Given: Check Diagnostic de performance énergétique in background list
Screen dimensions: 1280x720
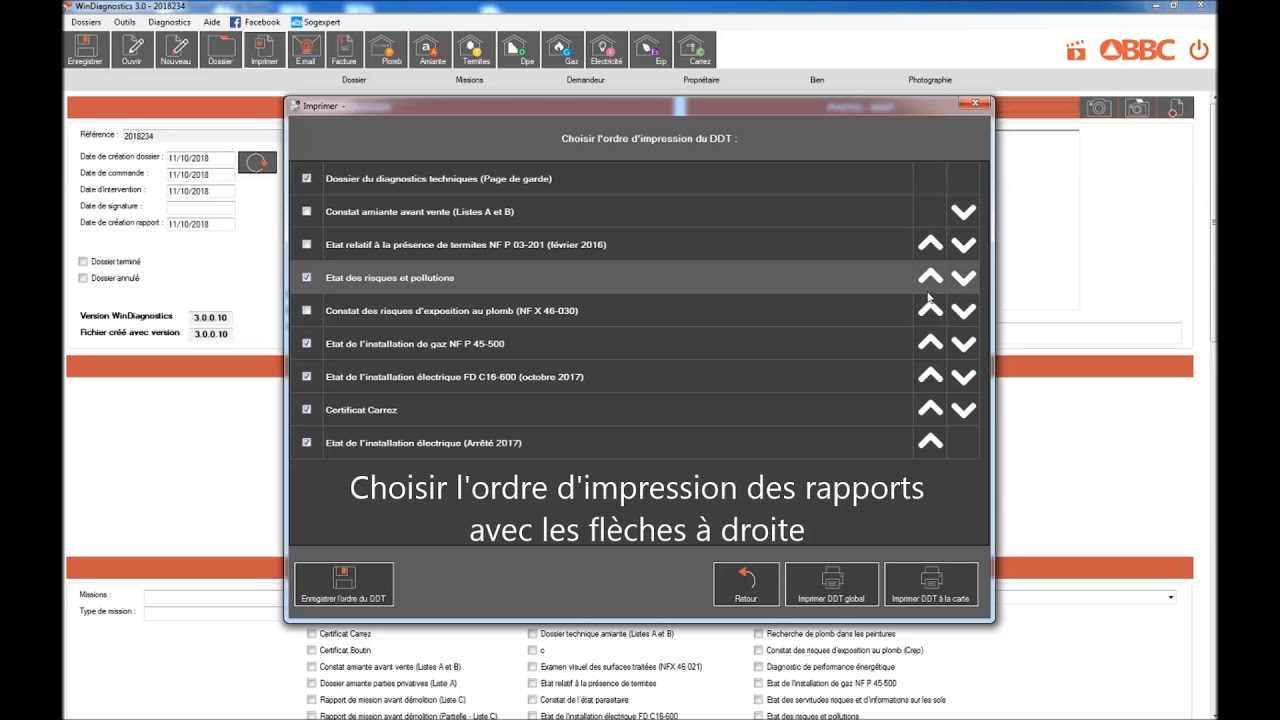Looking at the screenshot, I should click(x=759, y=667).
